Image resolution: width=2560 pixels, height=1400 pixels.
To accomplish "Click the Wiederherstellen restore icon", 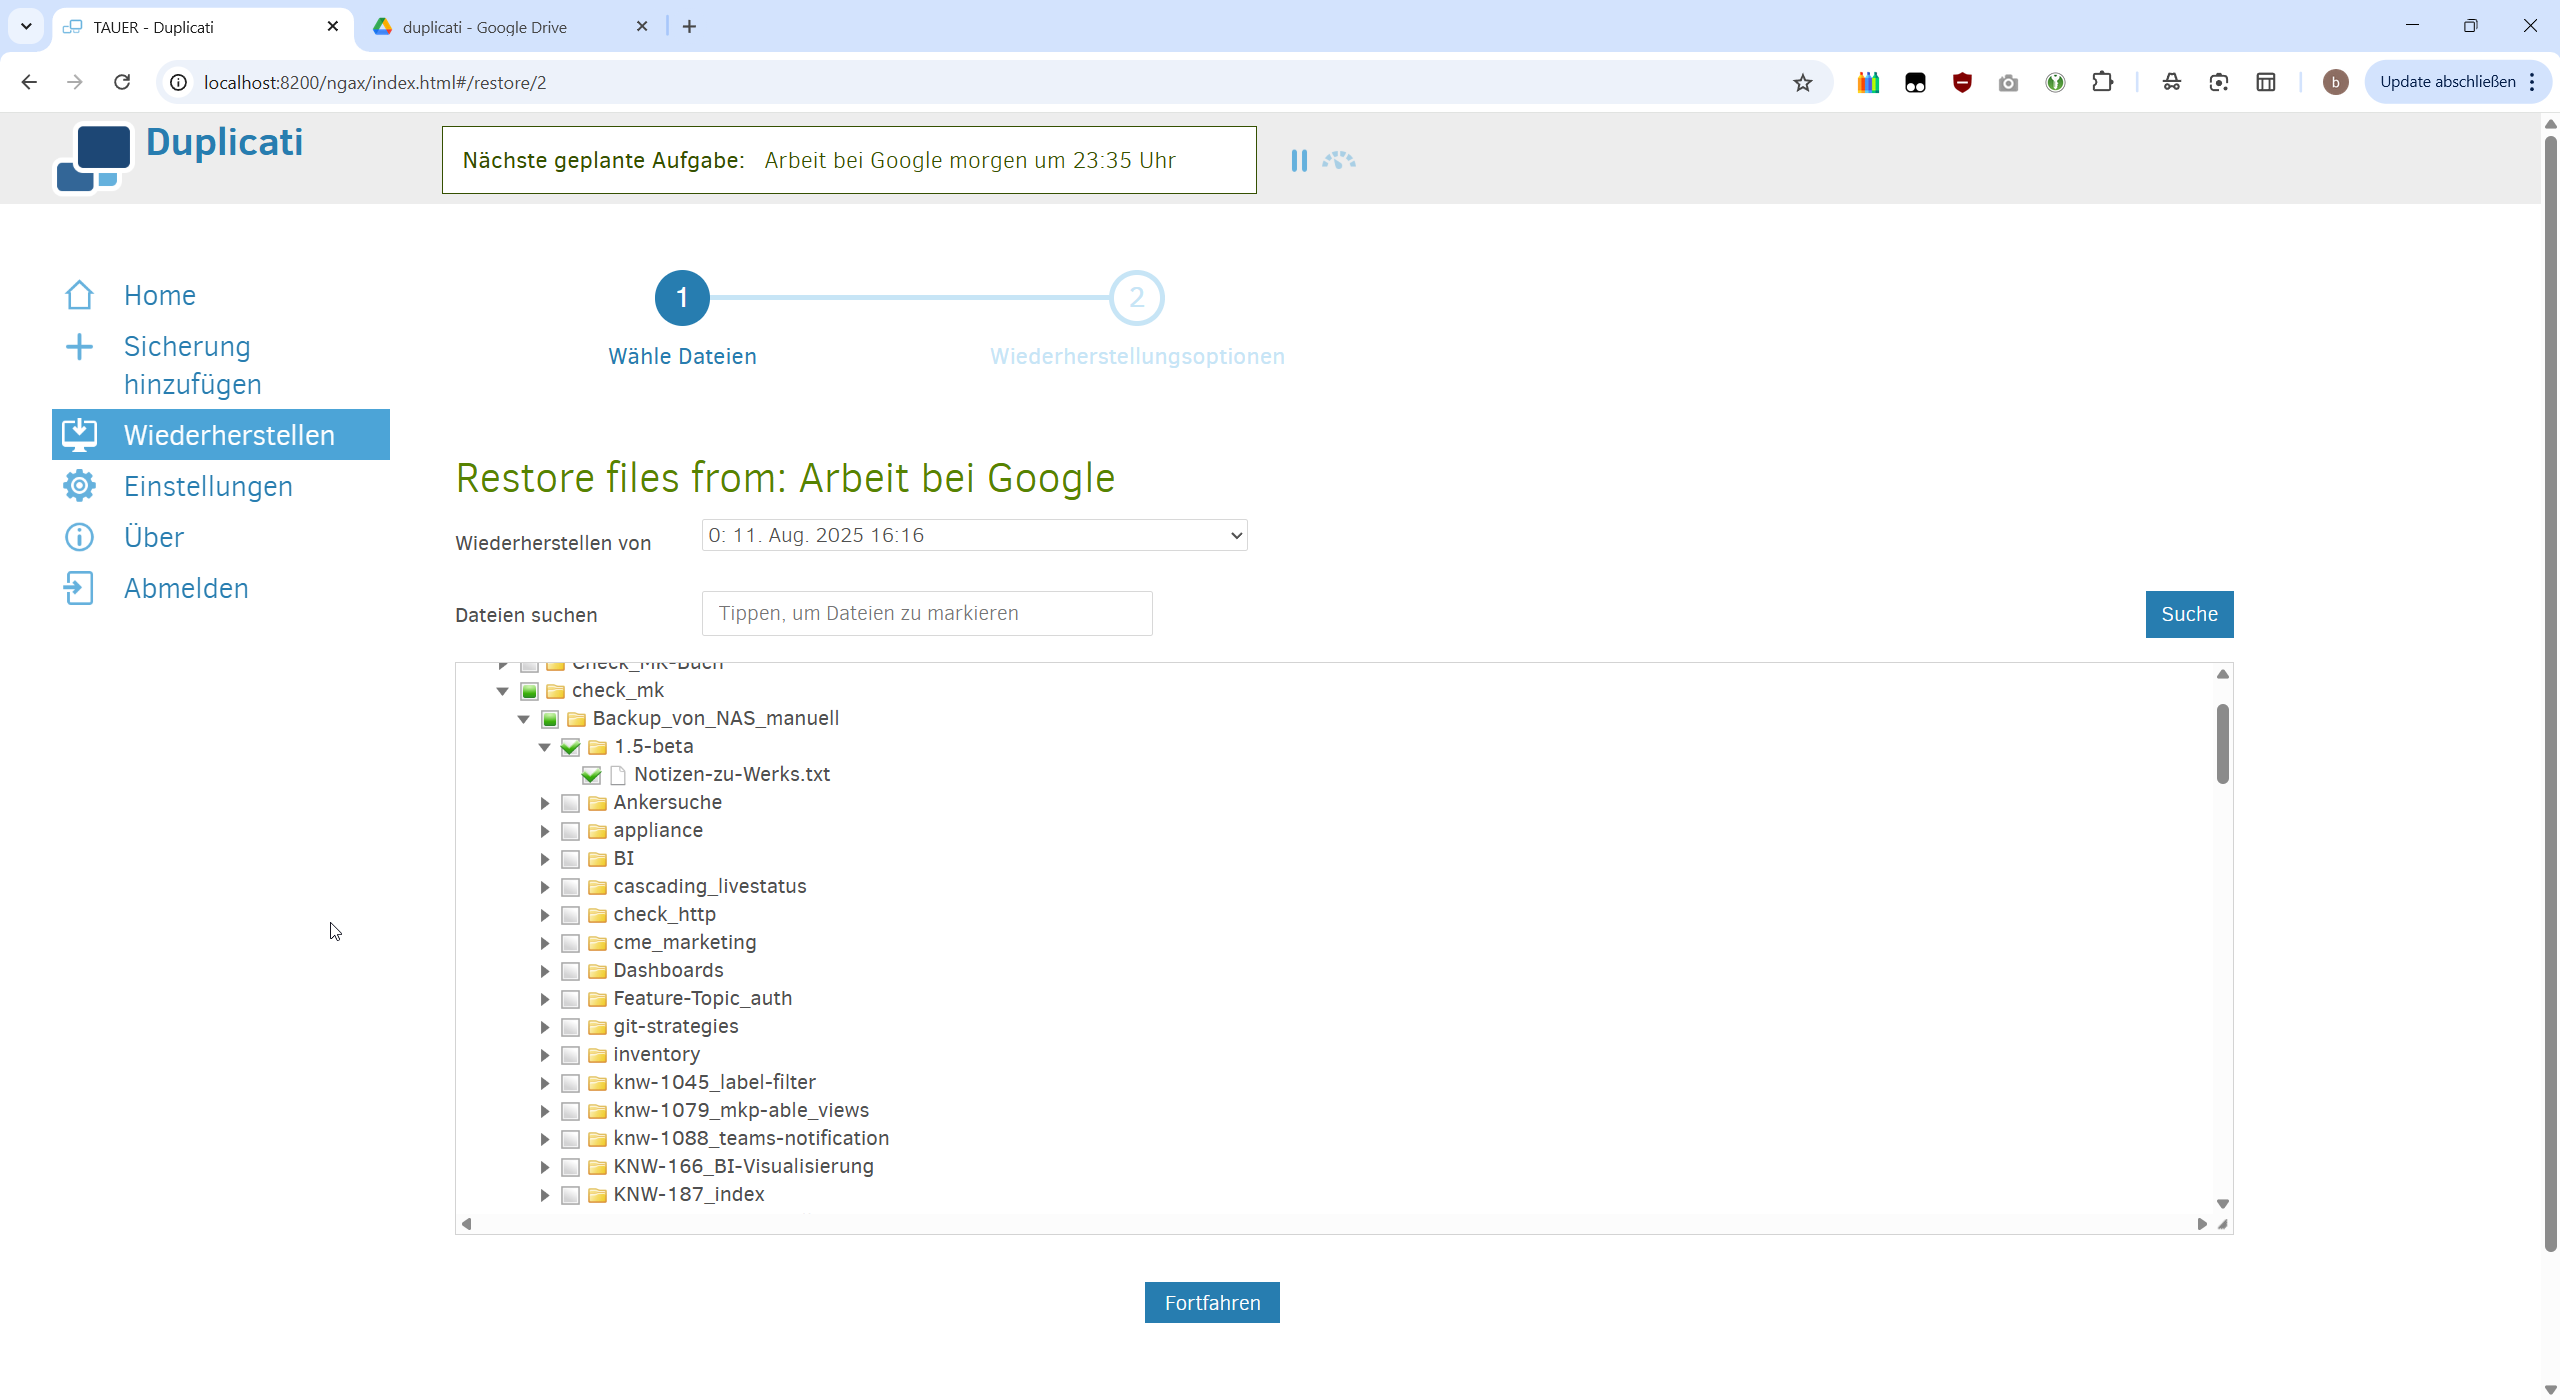I will point(79,435).
